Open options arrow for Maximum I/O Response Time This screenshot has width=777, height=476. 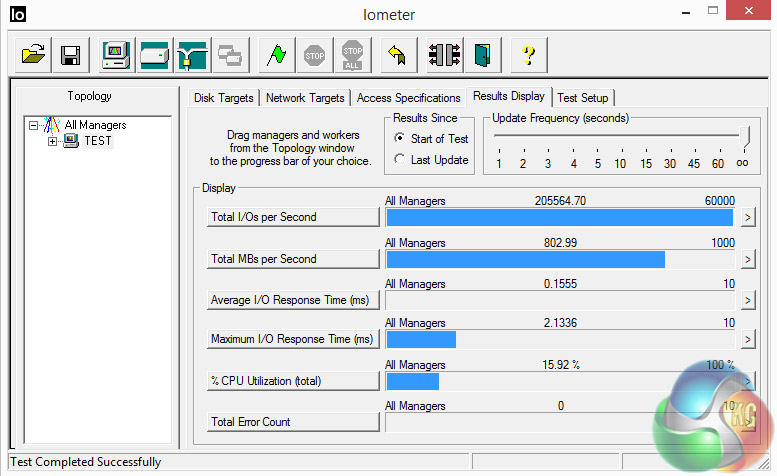click(x=748, y=339)
